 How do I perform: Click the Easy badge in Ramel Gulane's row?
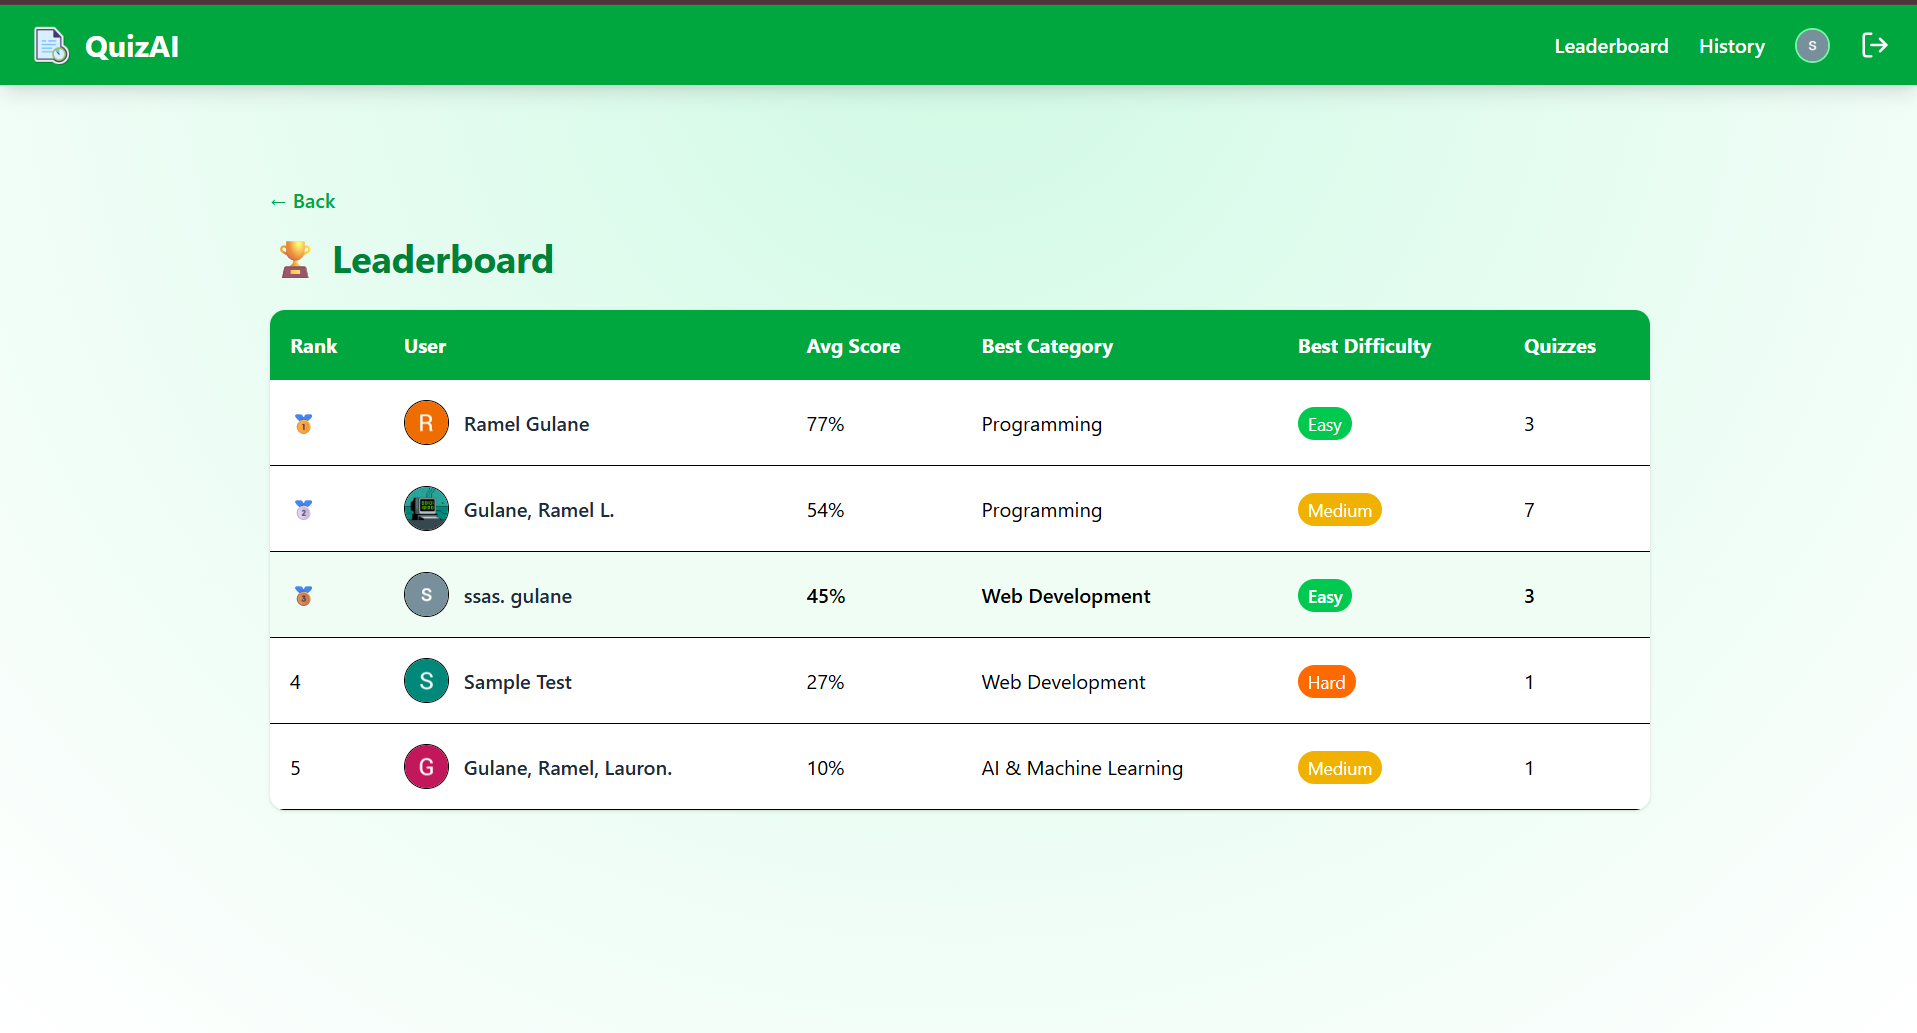click(1324, 424)
